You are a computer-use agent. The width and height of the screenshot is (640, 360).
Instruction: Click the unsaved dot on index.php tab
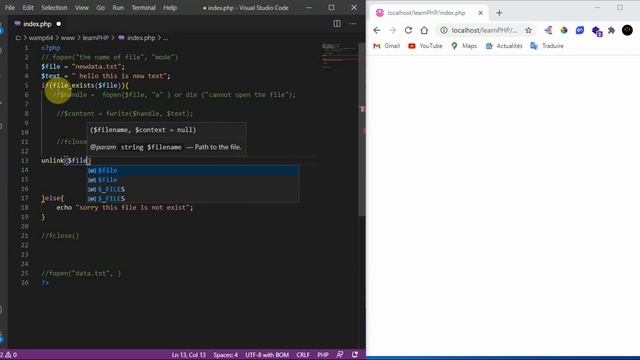(59, 24)
